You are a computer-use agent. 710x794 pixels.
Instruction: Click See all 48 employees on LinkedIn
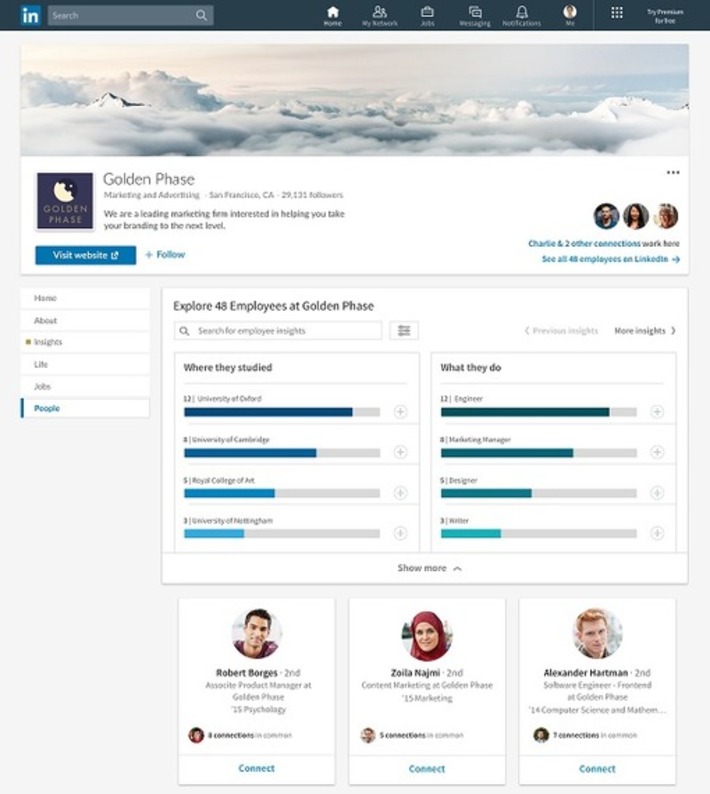pos(611,259)
